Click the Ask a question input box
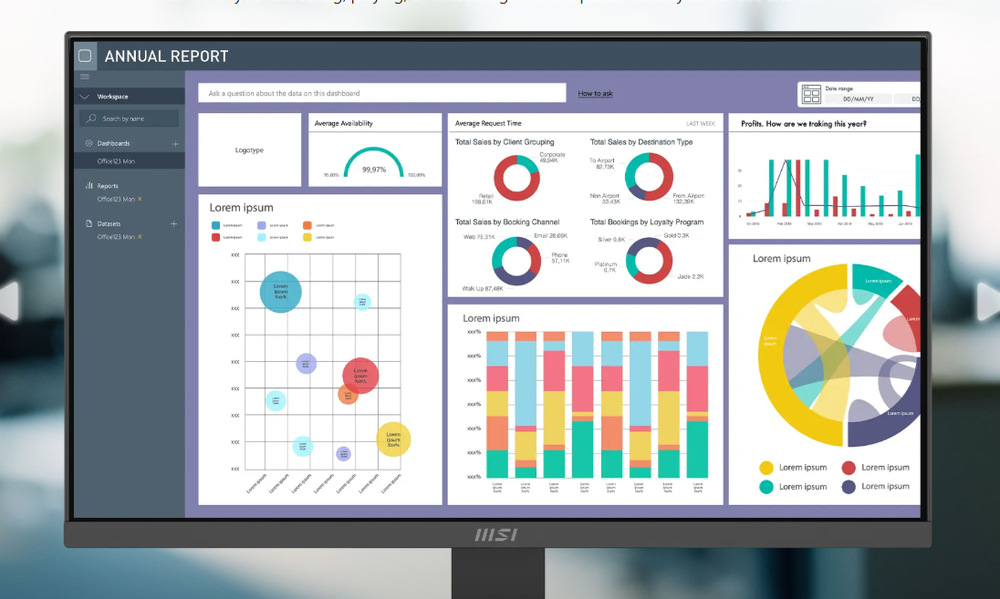Image resolution: width=1000 pixels, height=599 pixels. (382, 93)
